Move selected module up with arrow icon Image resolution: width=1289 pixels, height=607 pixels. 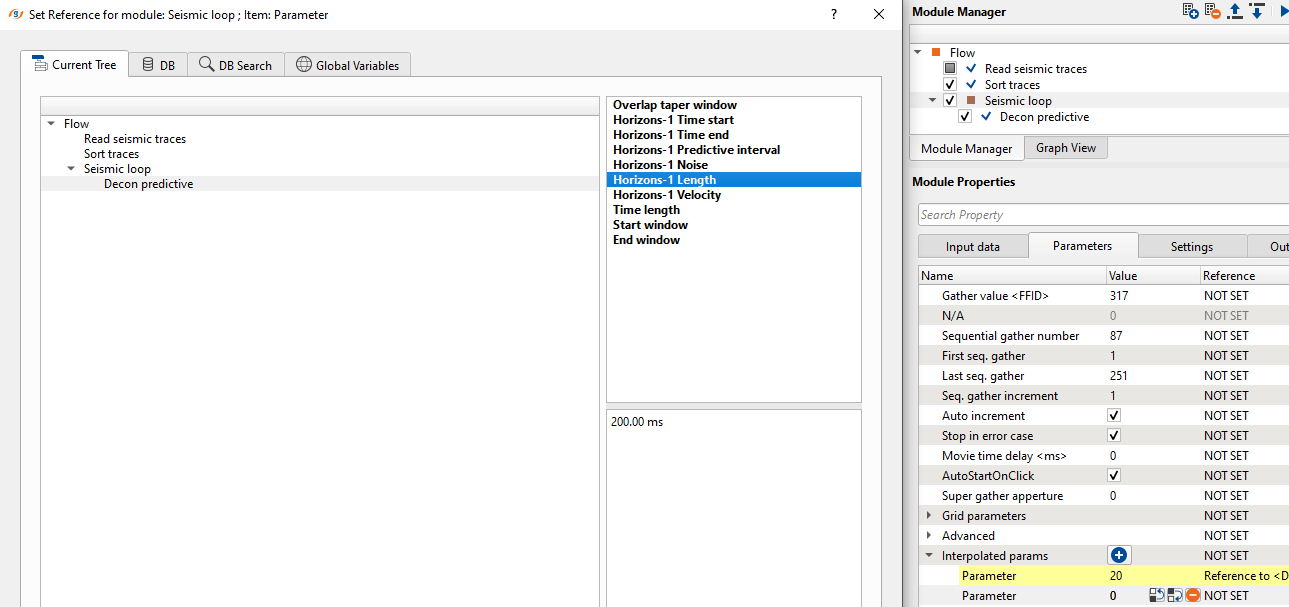point(1235,11)
